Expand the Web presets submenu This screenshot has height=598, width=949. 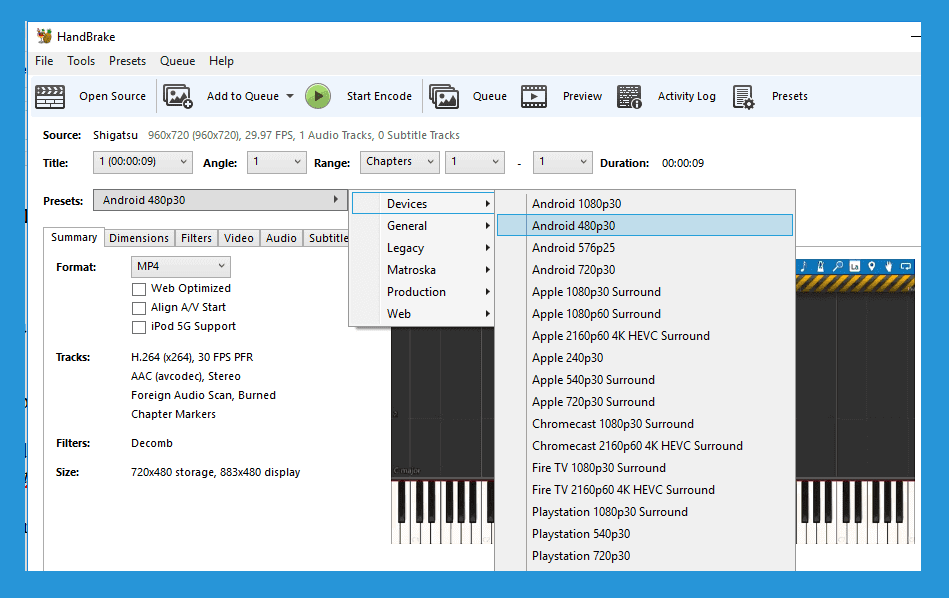click(x=422, y=314)
